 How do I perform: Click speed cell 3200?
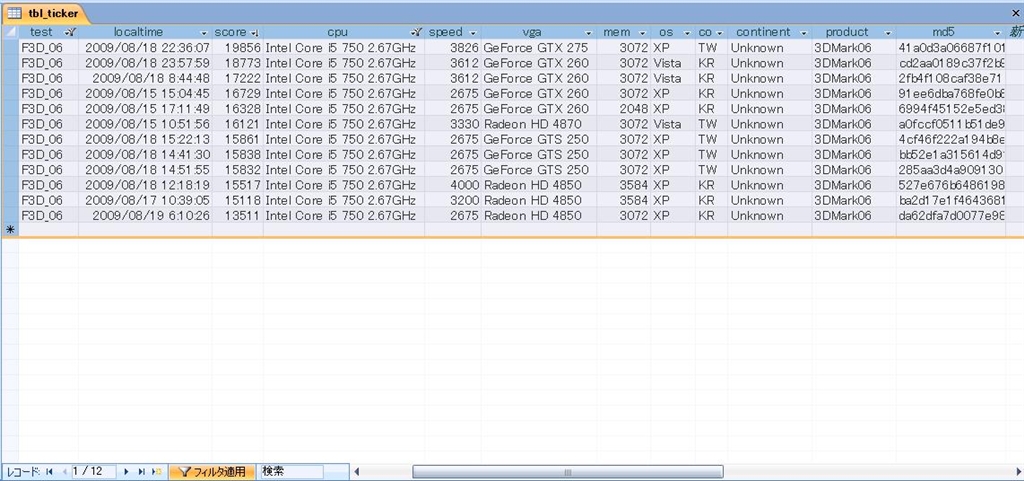coord(453,200)
